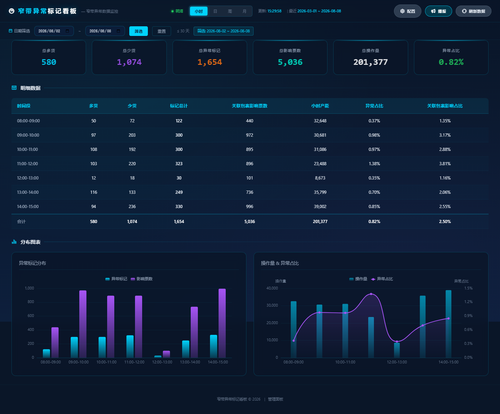Click the value 32,648 in the 08:00-09:00 row

pyautogui.click(x=320, y=121)
